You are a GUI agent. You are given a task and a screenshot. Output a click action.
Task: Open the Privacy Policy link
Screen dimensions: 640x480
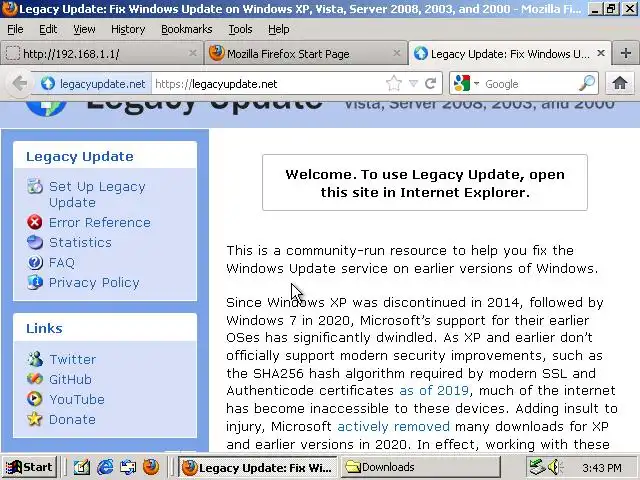click(94, 282)
